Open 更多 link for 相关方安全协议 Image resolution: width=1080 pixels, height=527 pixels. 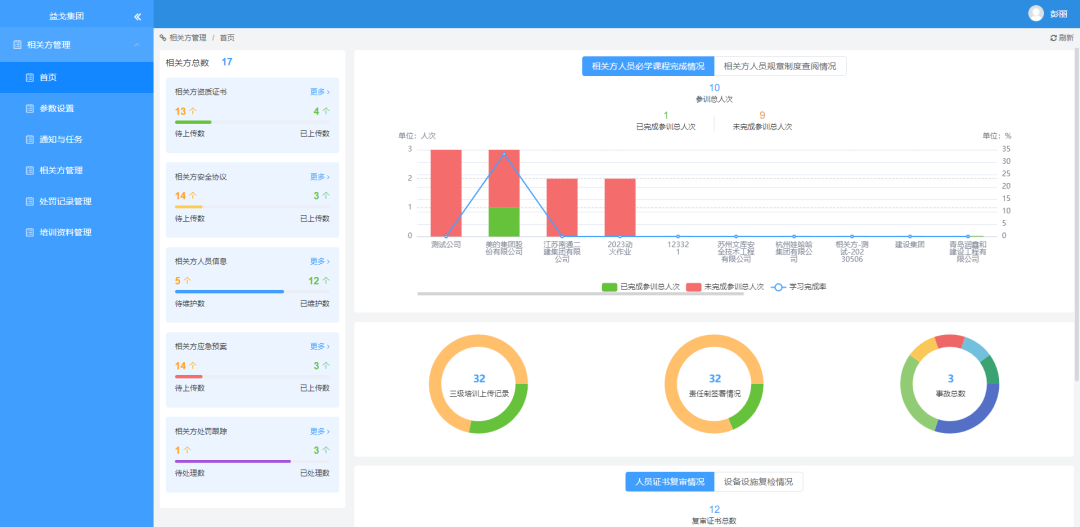319,177
